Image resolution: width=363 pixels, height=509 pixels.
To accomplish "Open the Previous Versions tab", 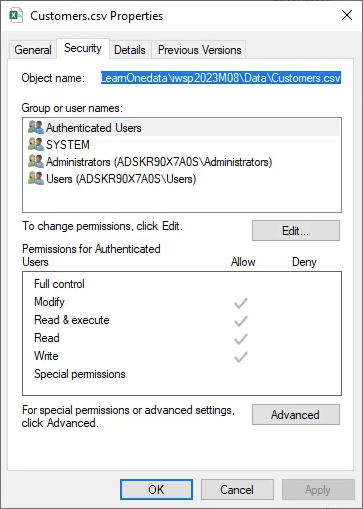I will point(199,50).
